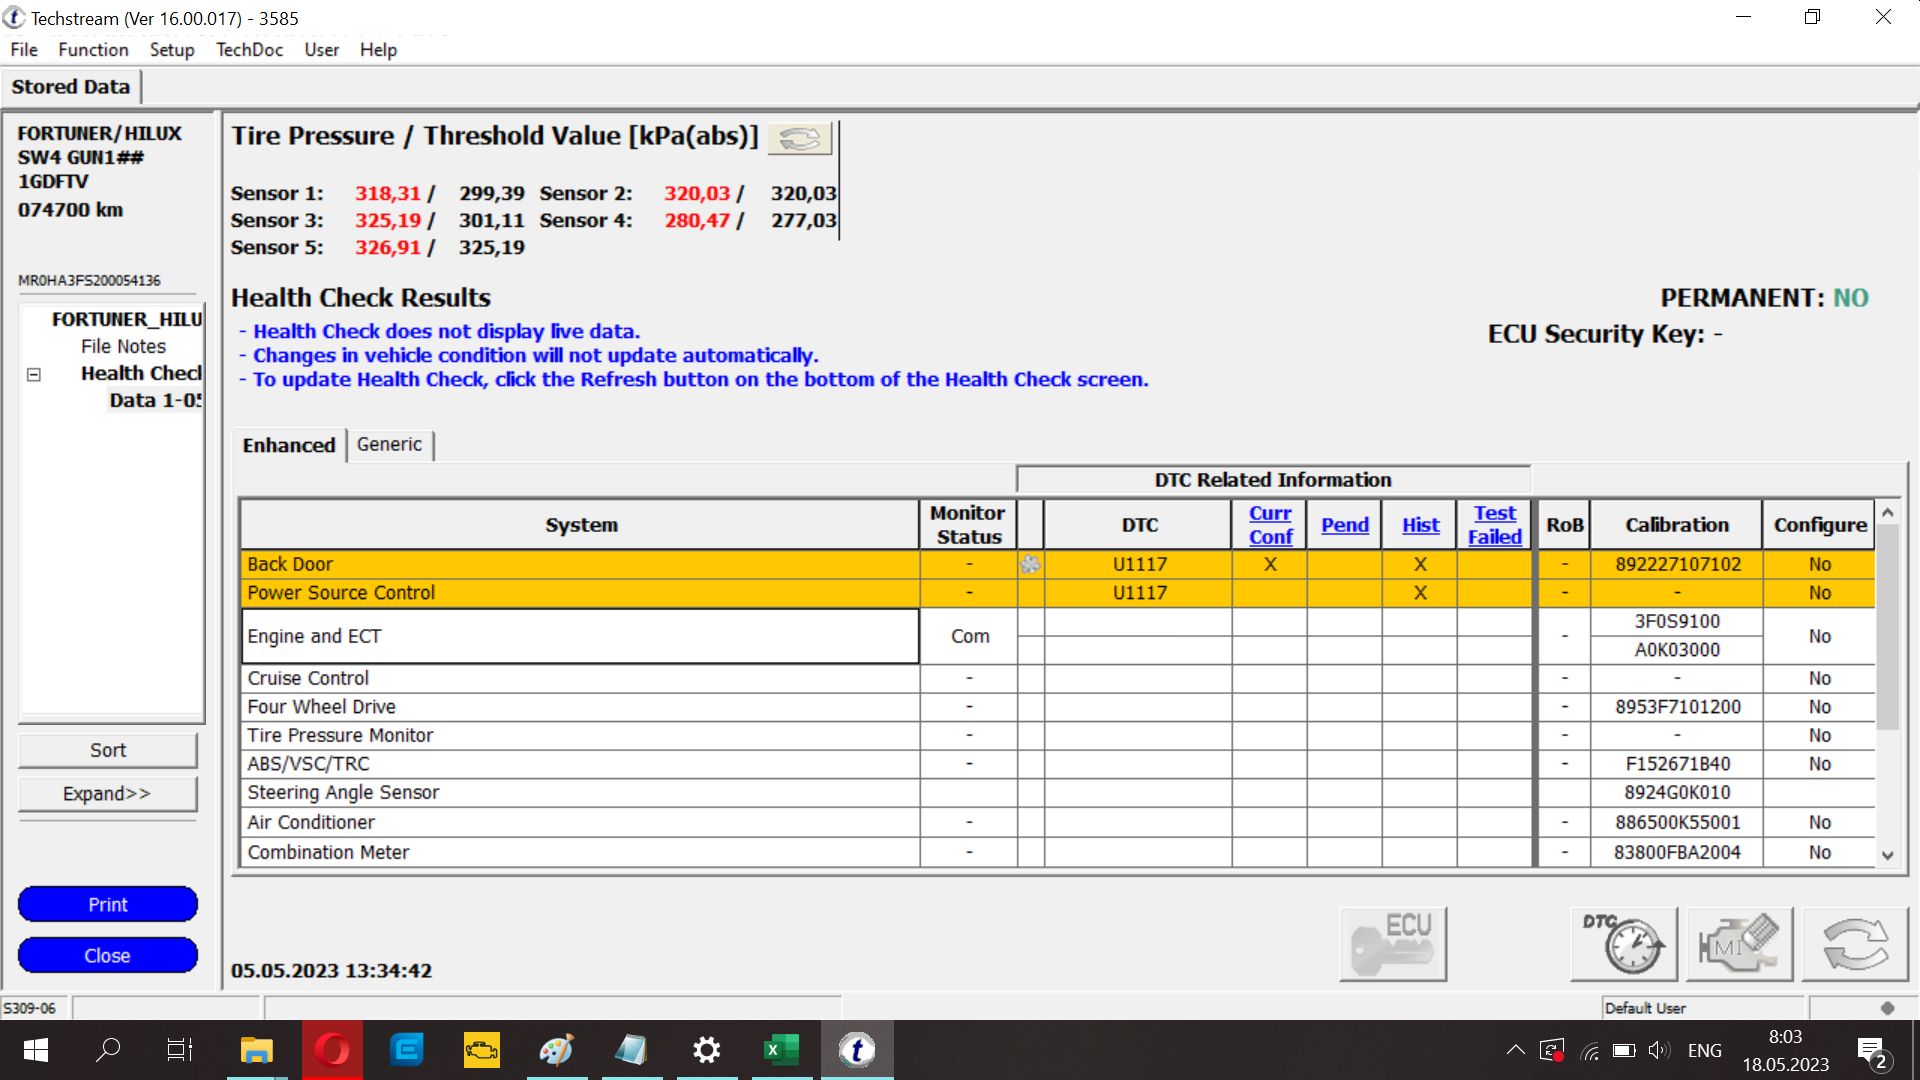
Task: Show hidden system tray icons
Action: point(1516,1050)
